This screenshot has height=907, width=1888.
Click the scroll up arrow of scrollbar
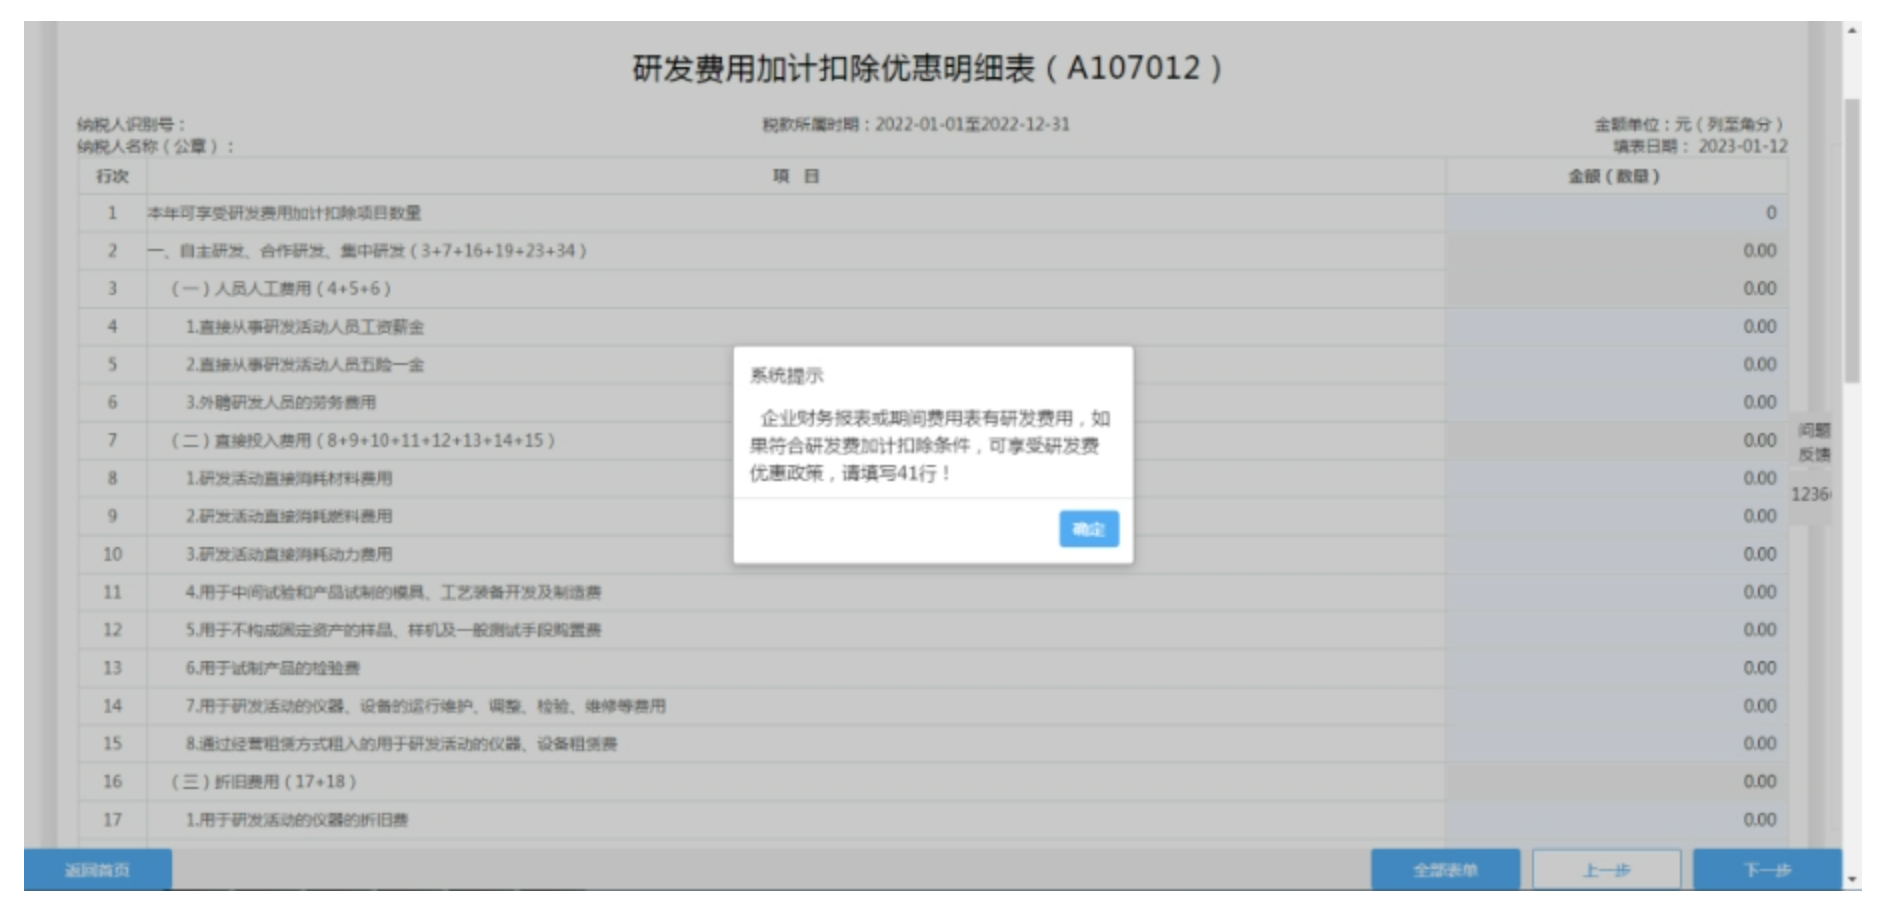click(1852, 30)
